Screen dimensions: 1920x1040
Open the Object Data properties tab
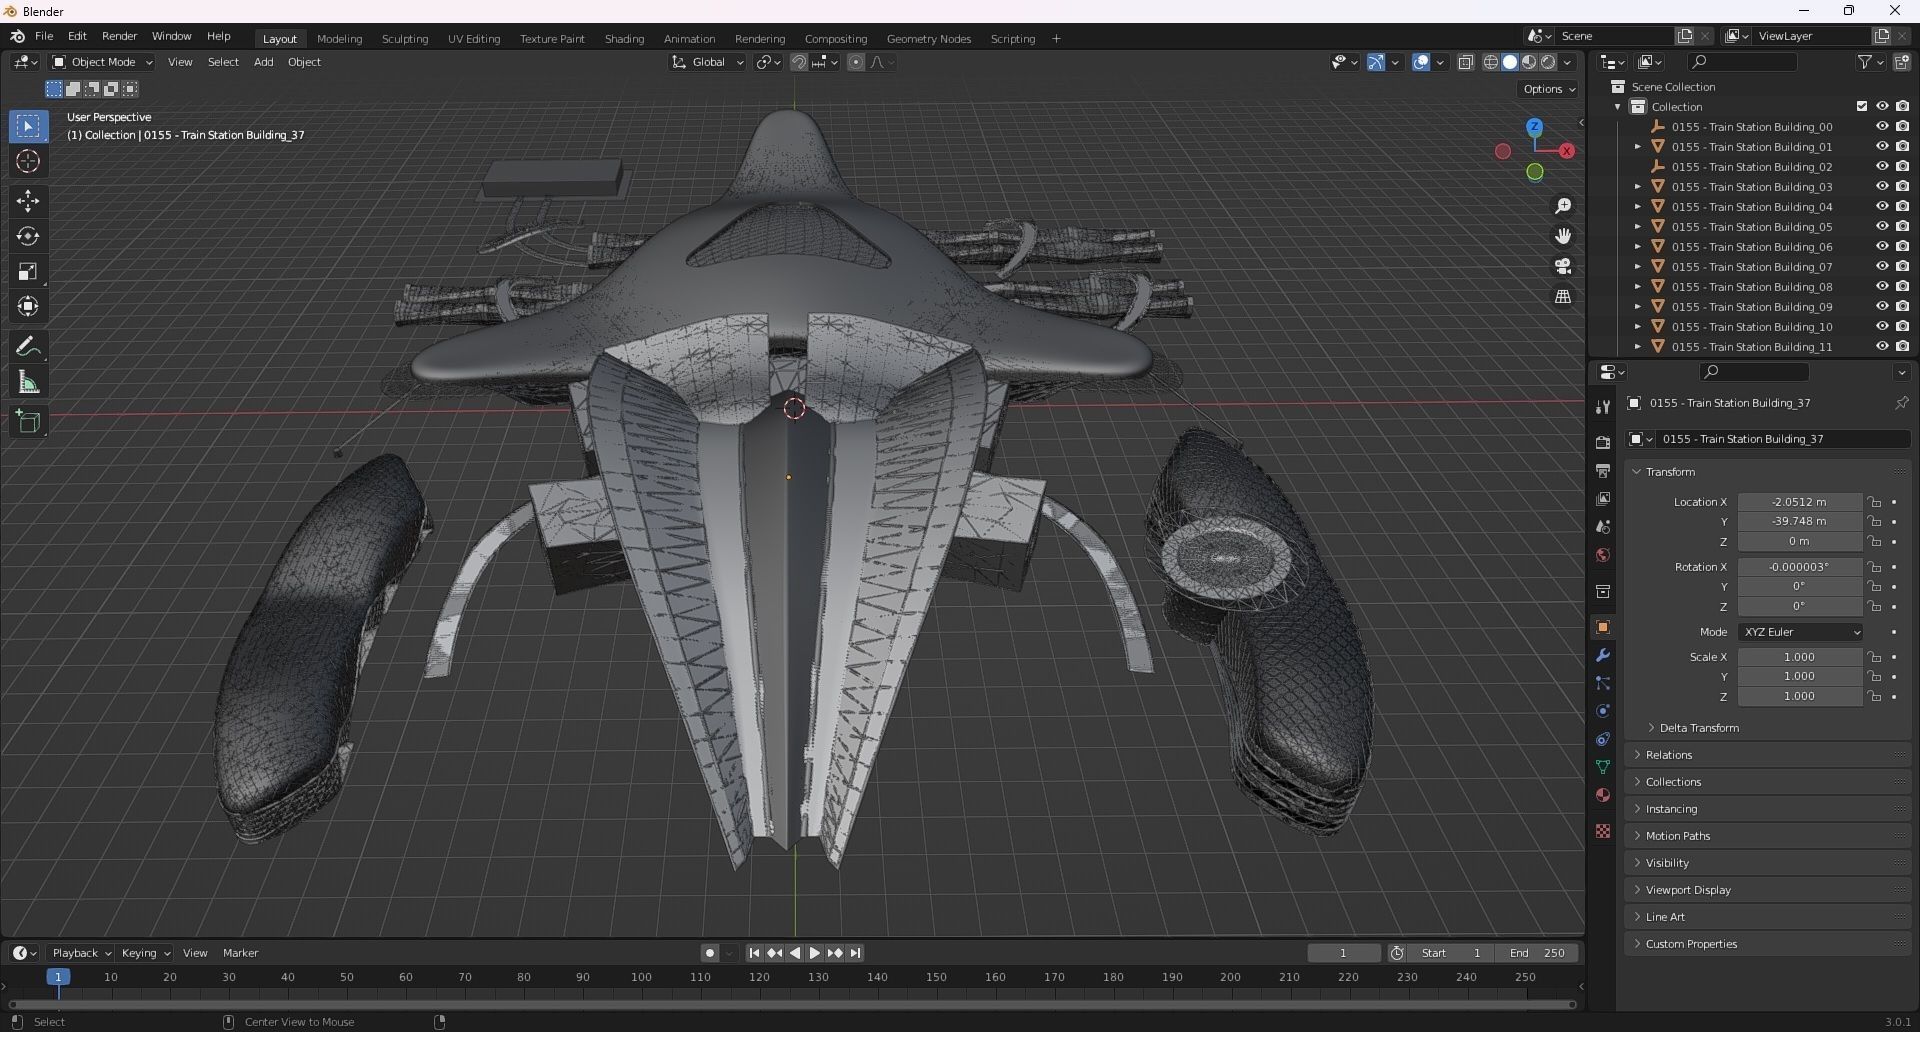(x=1603, y=767)
